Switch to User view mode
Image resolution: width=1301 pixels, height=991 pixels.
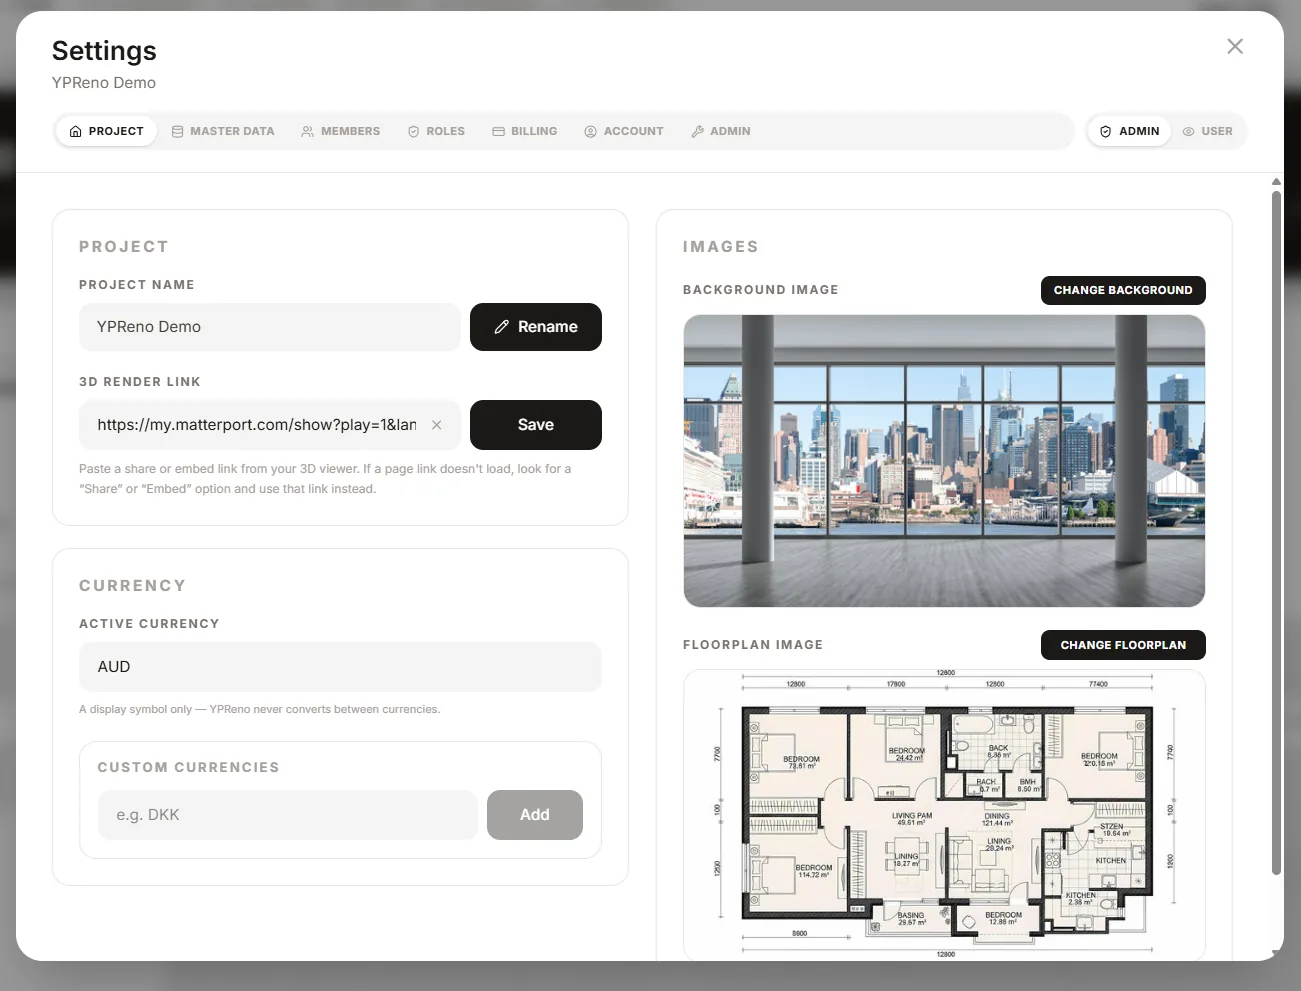(x=1207, y=131)
